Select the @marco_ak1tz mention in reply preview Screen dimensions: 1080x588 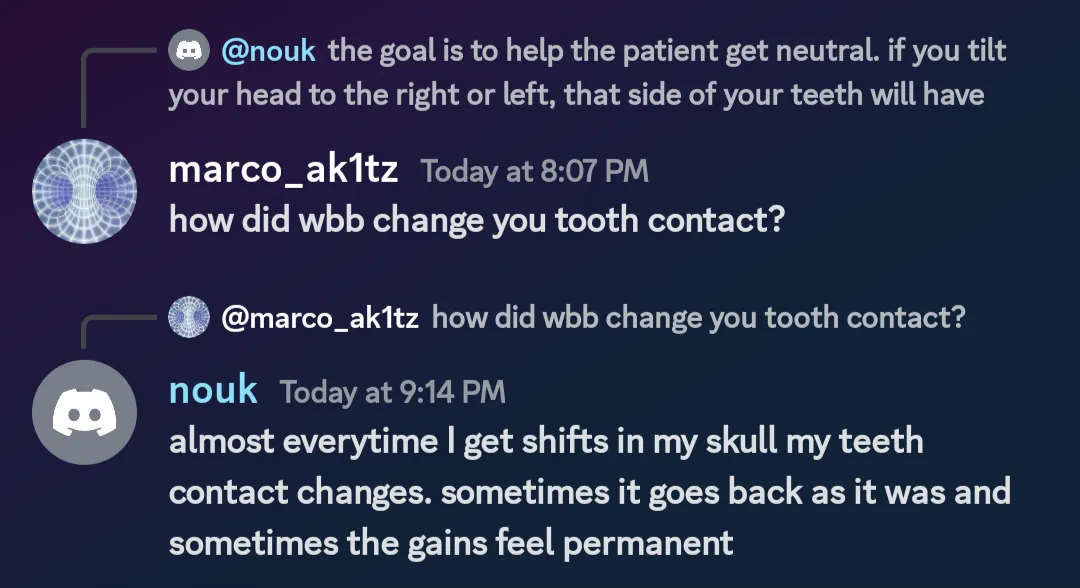pos(320,317)
